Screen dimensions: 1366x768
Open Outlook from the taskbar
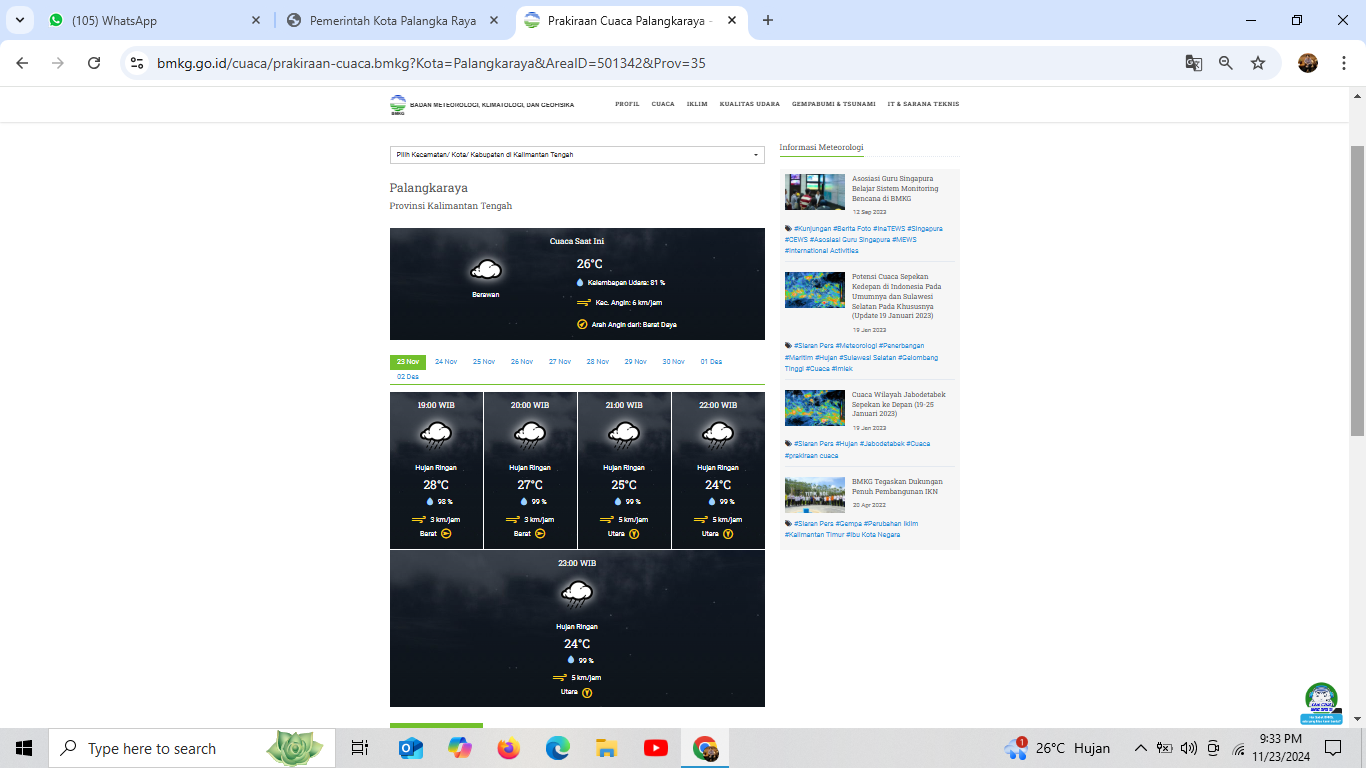[x=410, y=748]
